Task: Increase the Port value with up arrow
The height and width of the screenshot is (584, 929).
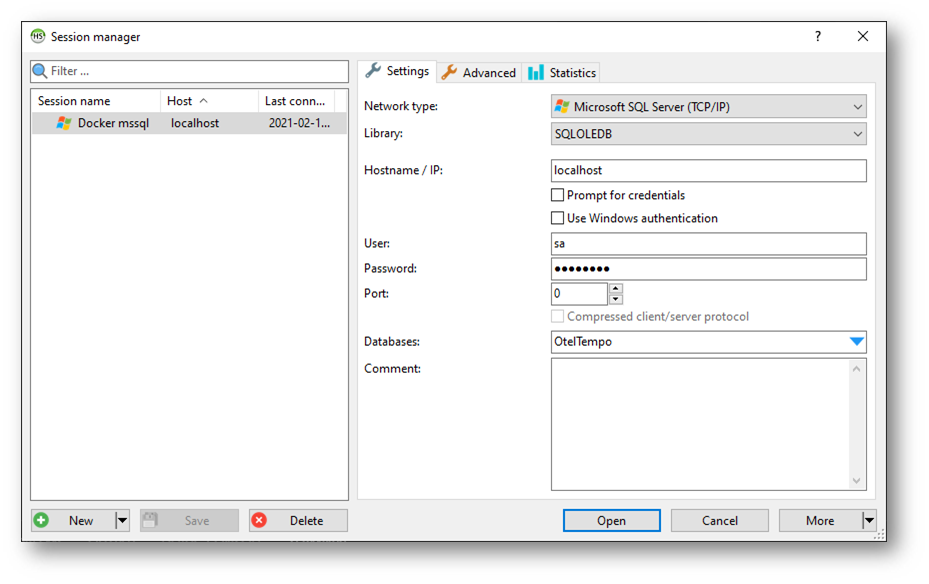Action: (x=616, y=288)
